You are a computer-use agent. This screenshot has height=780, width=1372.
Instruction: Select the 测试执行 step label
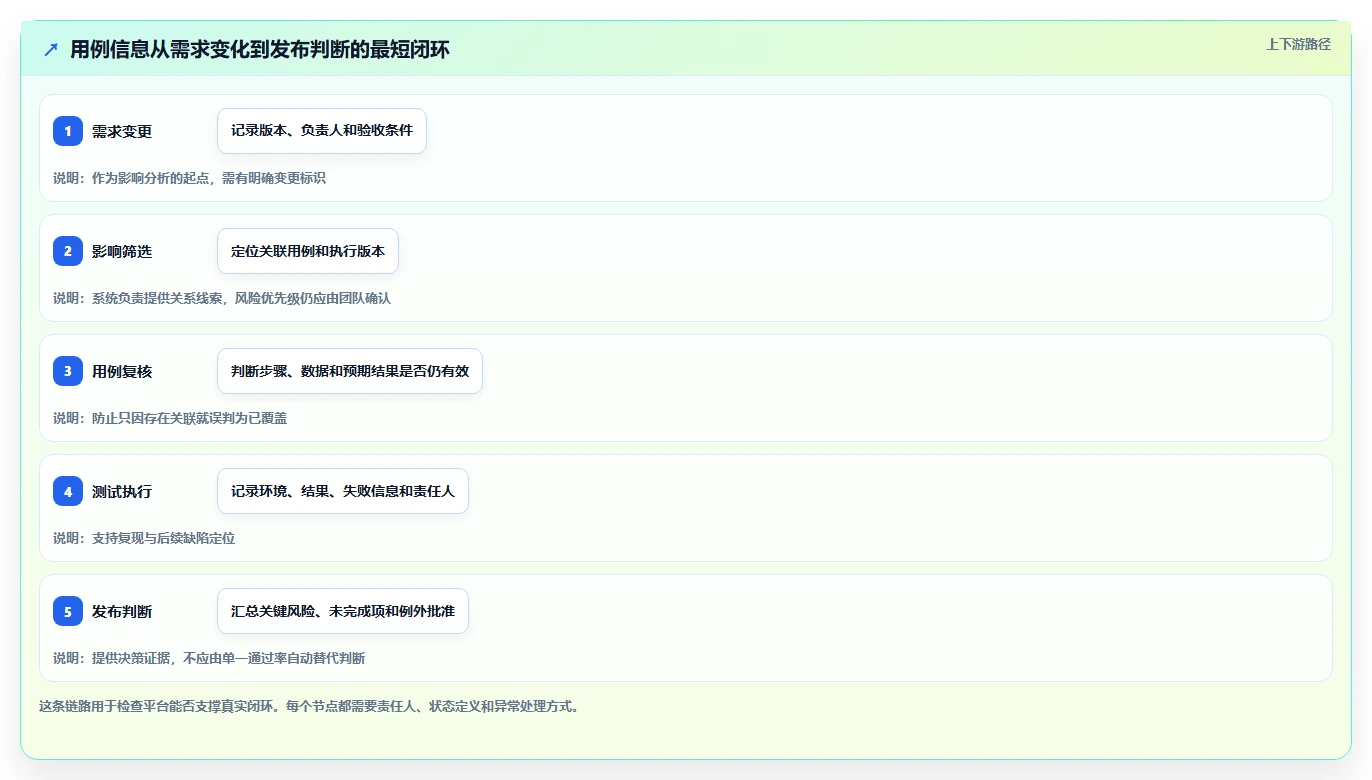[122, 491]
